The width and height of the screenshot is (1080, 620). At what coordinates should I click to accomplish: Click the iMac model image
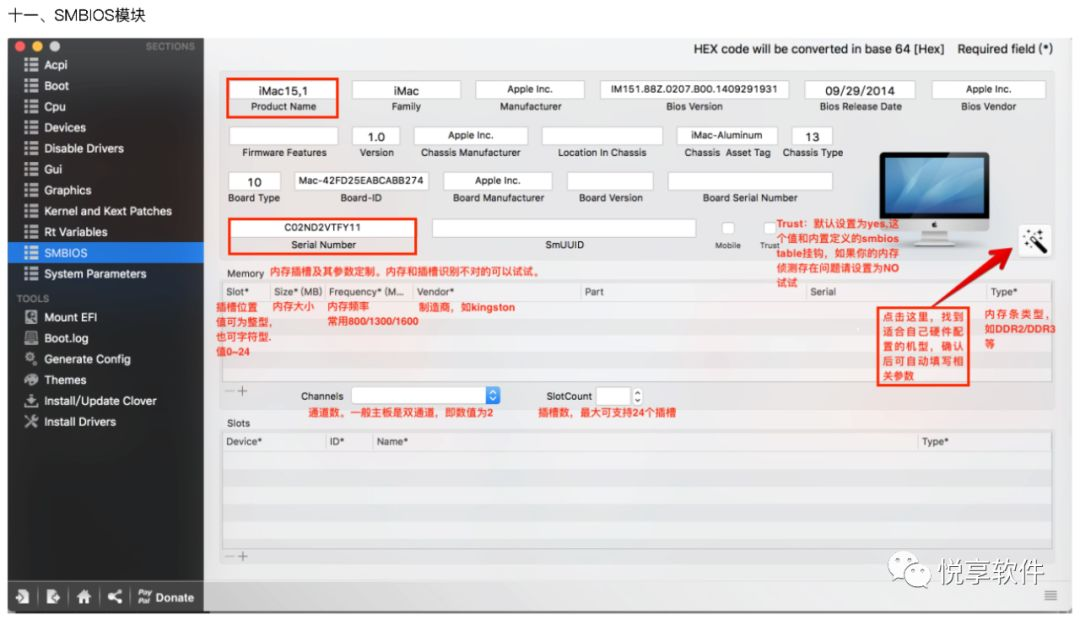click(x=935, y=199)
